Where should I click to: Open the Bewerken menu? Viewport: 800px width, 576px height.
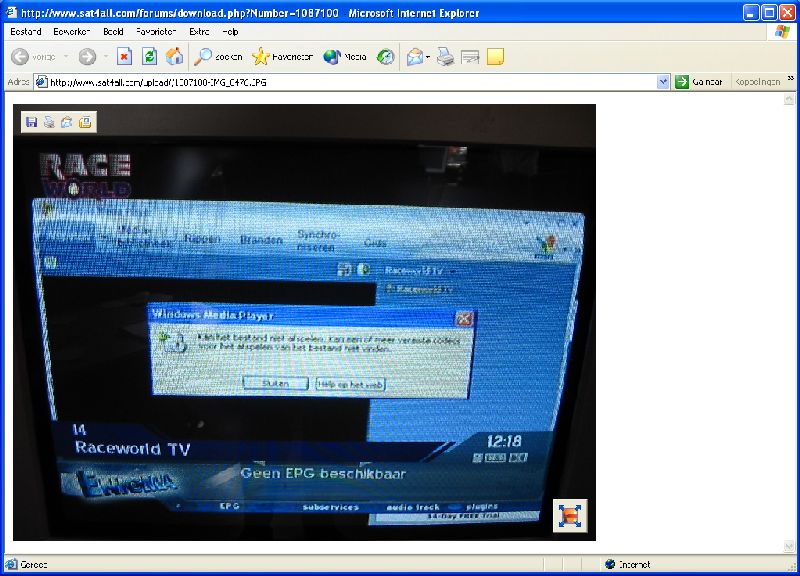pos(71,32)
